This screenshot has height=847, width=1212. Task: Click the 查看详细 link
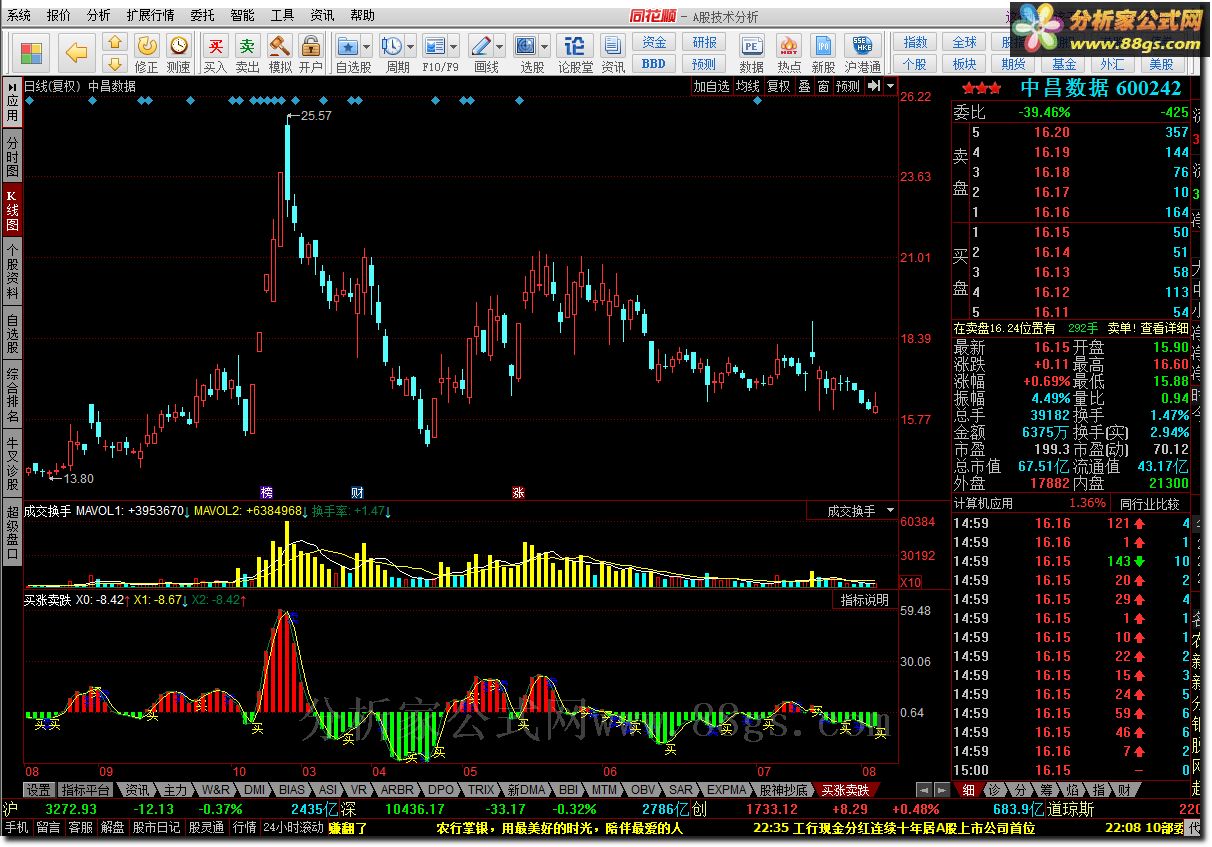tap(1164, 328)
